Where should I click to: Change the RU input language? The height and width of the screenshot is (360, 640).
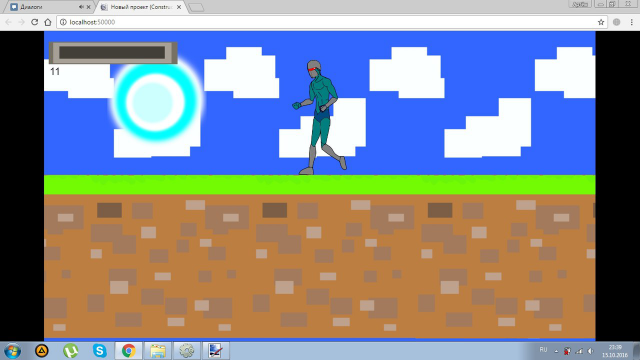(x=543, y=350)
